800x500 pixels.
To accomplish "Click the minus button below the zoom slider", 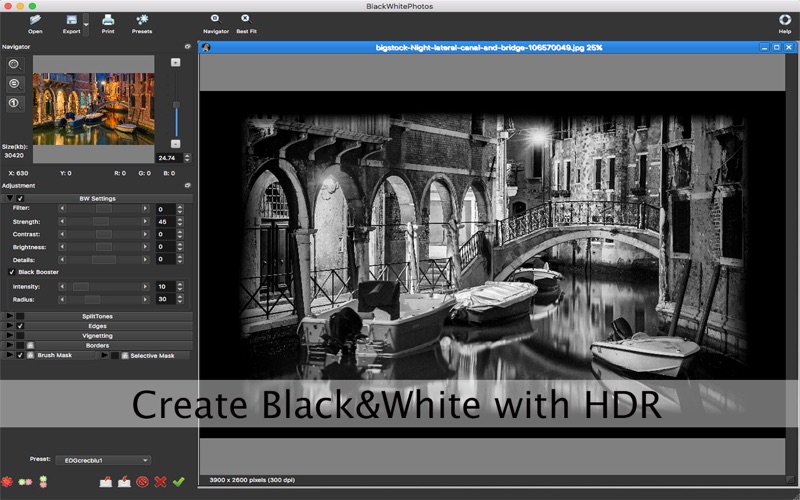I will point(176,144).
